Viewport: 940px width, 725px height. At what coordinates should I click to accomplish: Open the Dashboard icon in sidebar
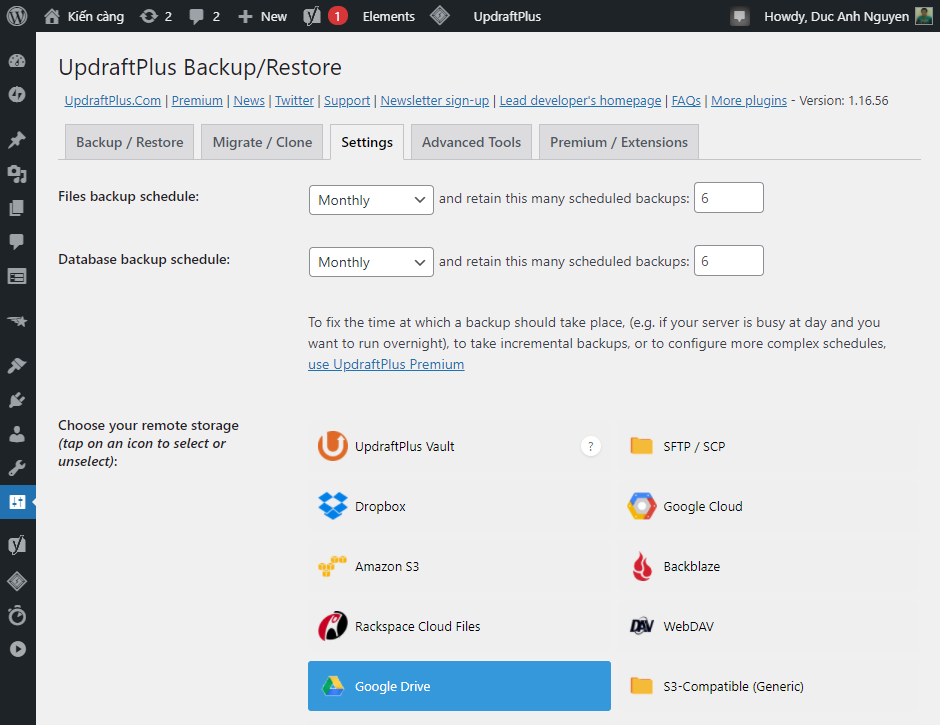pyautogui.click(x=17, y=61)
